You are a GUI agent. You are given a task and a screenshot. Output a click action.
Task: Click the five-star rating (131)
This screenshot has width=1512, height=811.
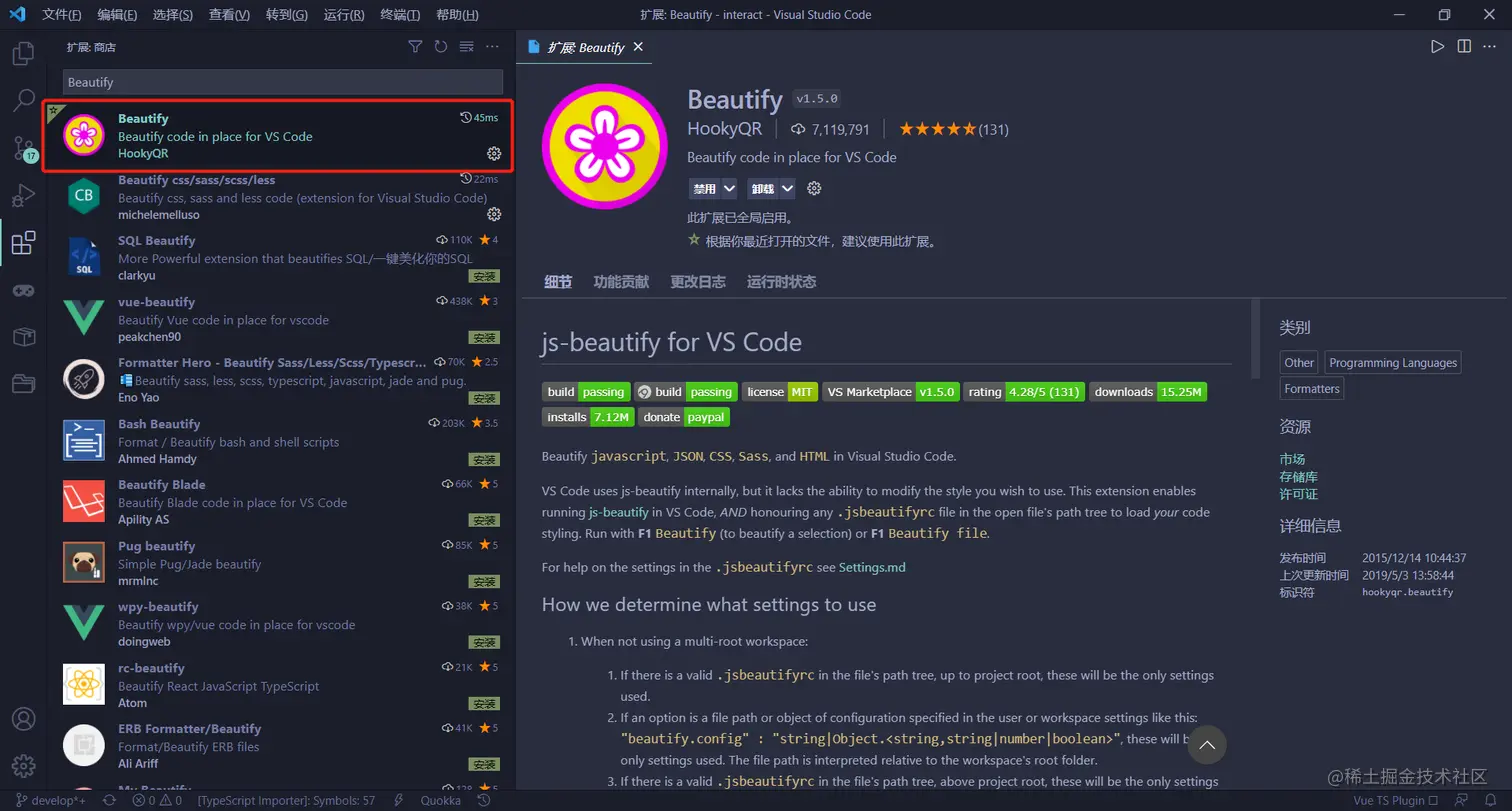click(x=953, y=129)
